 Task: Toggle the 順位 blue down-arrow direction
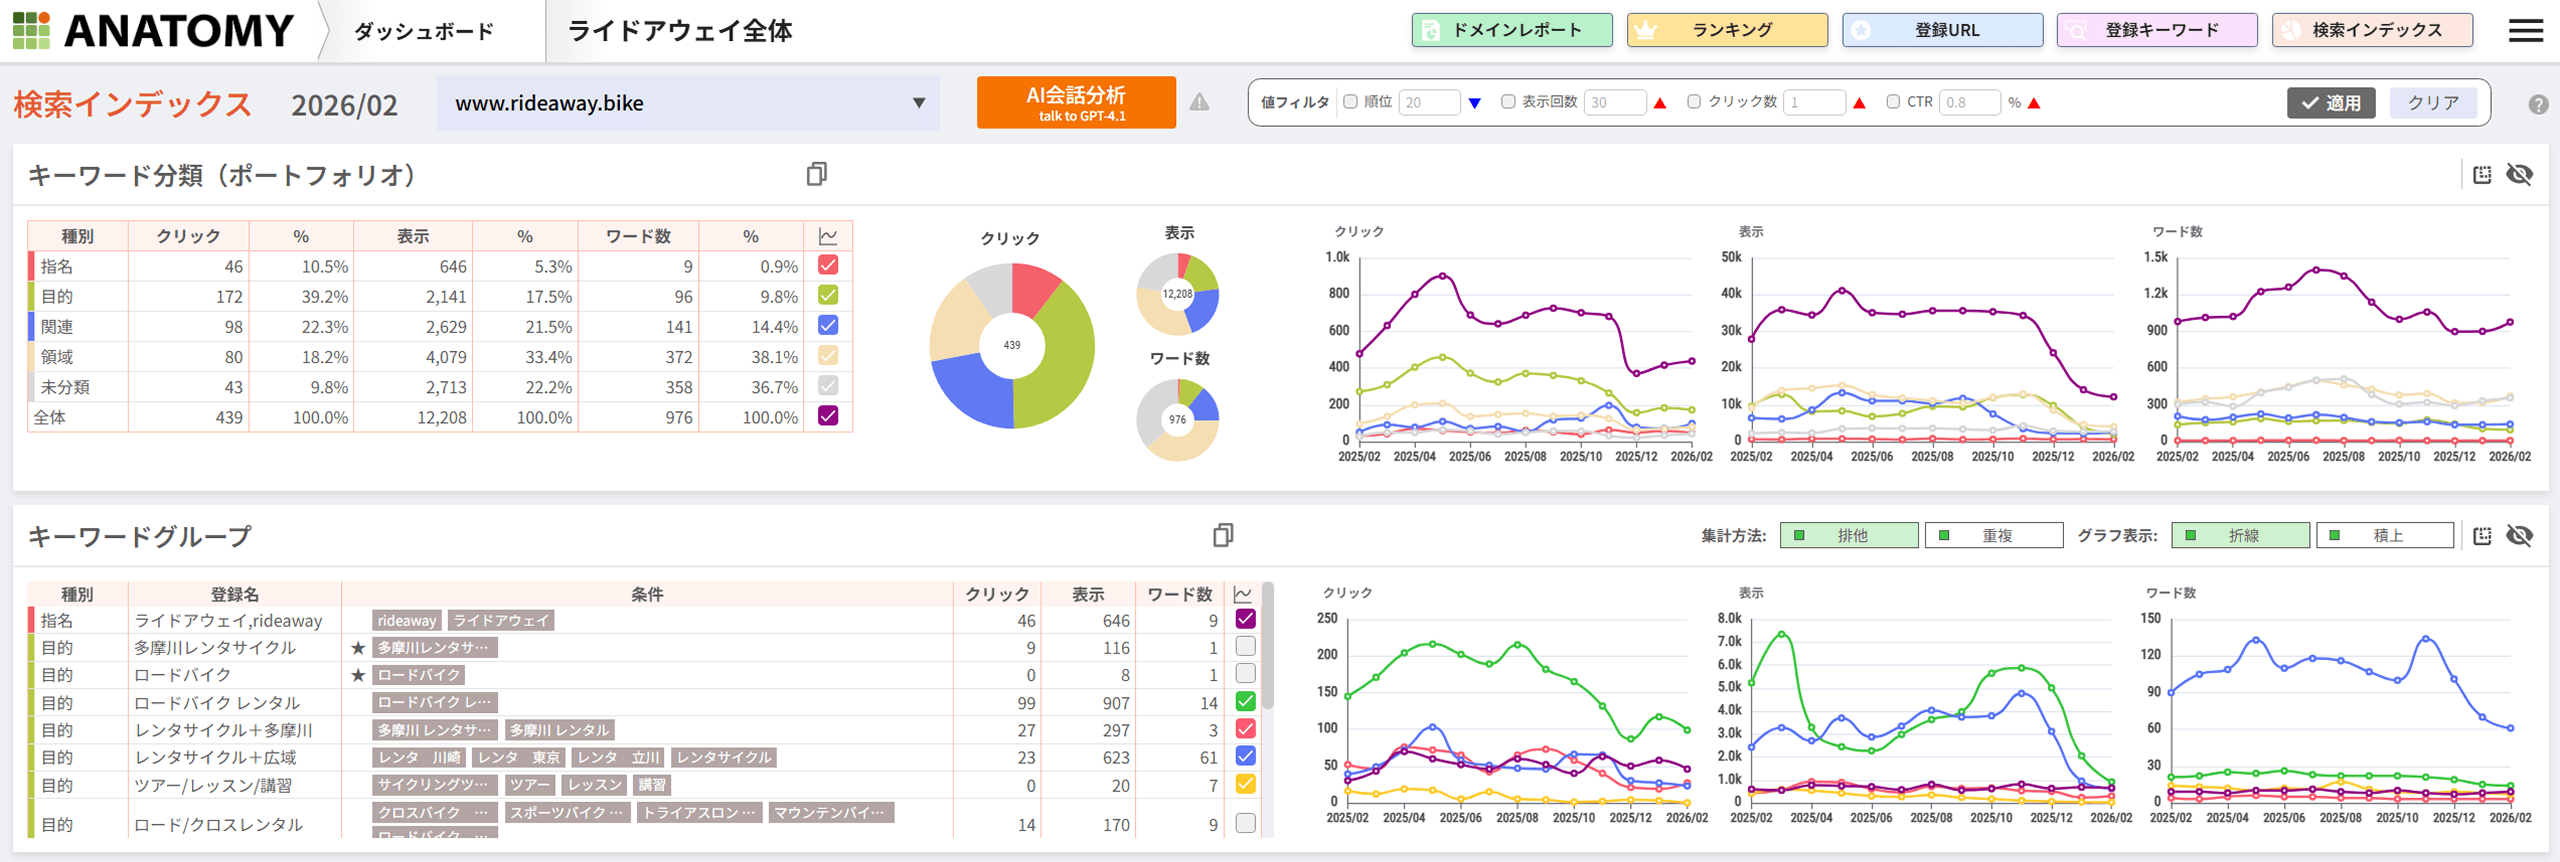(1474, 103)
